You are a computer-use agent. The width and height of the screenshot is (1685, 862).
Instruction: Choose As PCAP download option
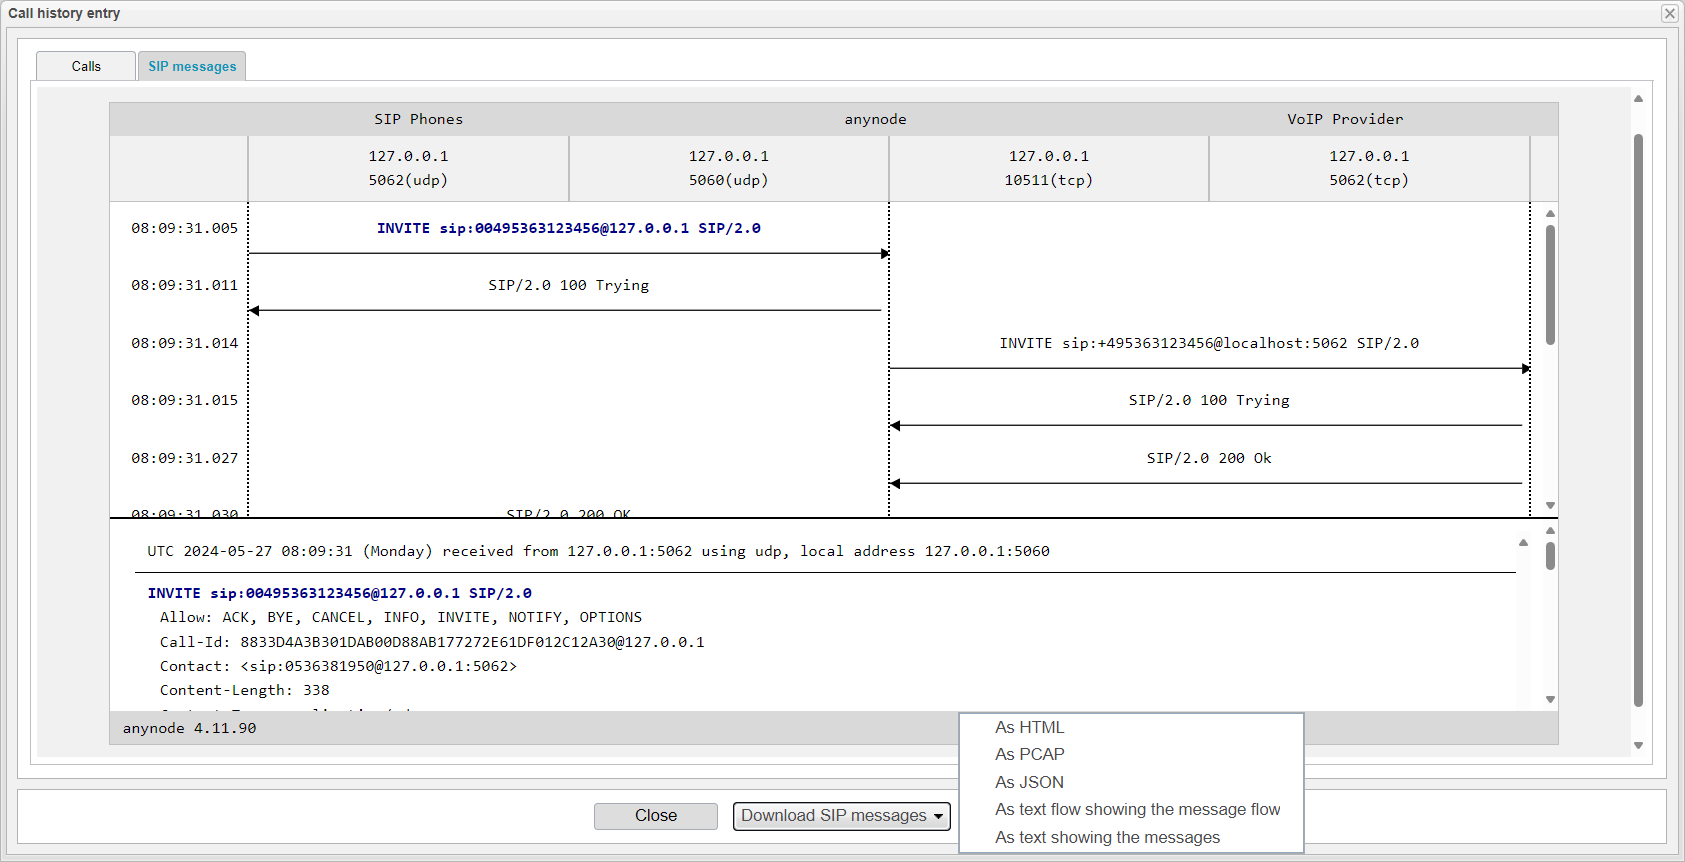1030,754
